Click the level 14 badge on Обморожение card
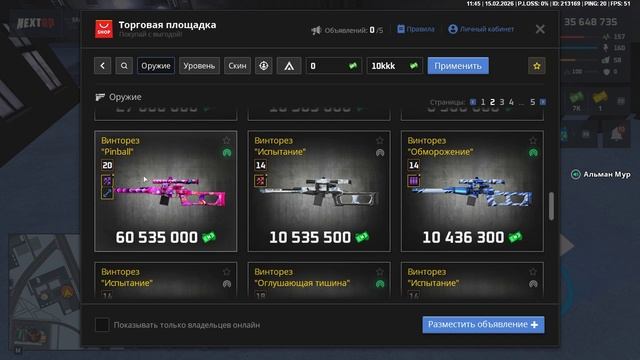This screenshot has width=640, height=360. 413,165
